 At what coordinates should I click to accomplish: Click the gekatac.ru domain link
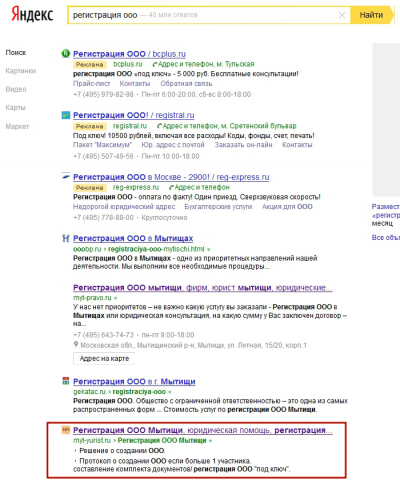pyautogui.click(x=89, y=392)
